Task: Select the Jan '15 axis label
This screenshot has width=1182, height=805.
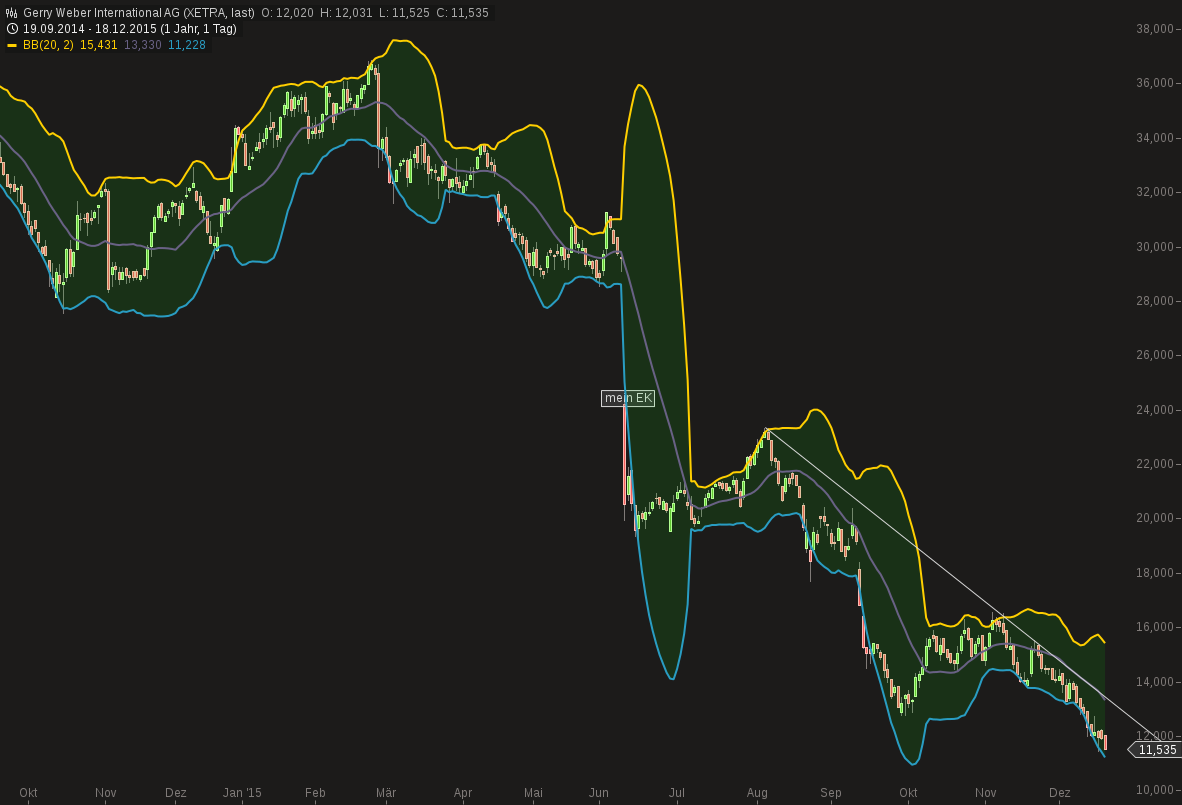Action: (243, 792)
